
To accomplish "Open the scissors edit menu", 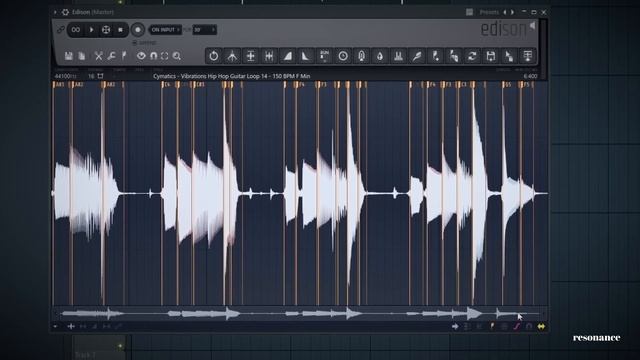I will [x=98, y=56].
